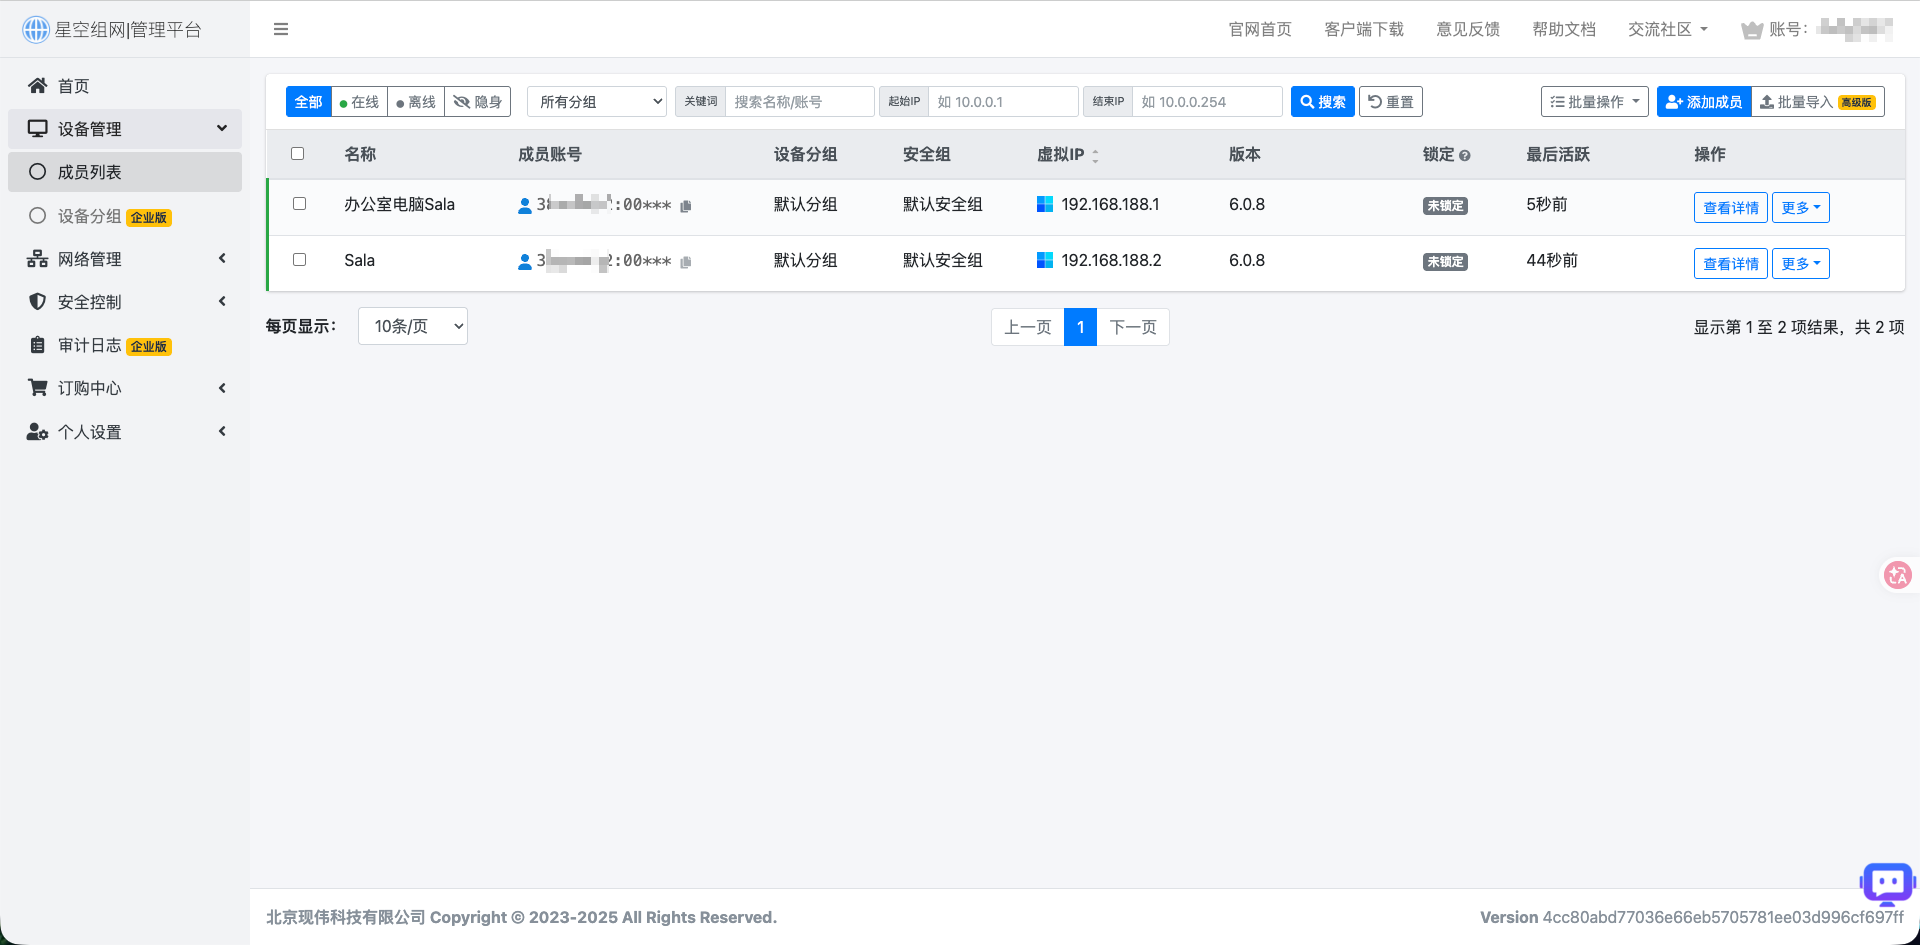Focus the 搜索名称/账号 keyword field
The image size is (1920, 945).
(x=800, y=102)
